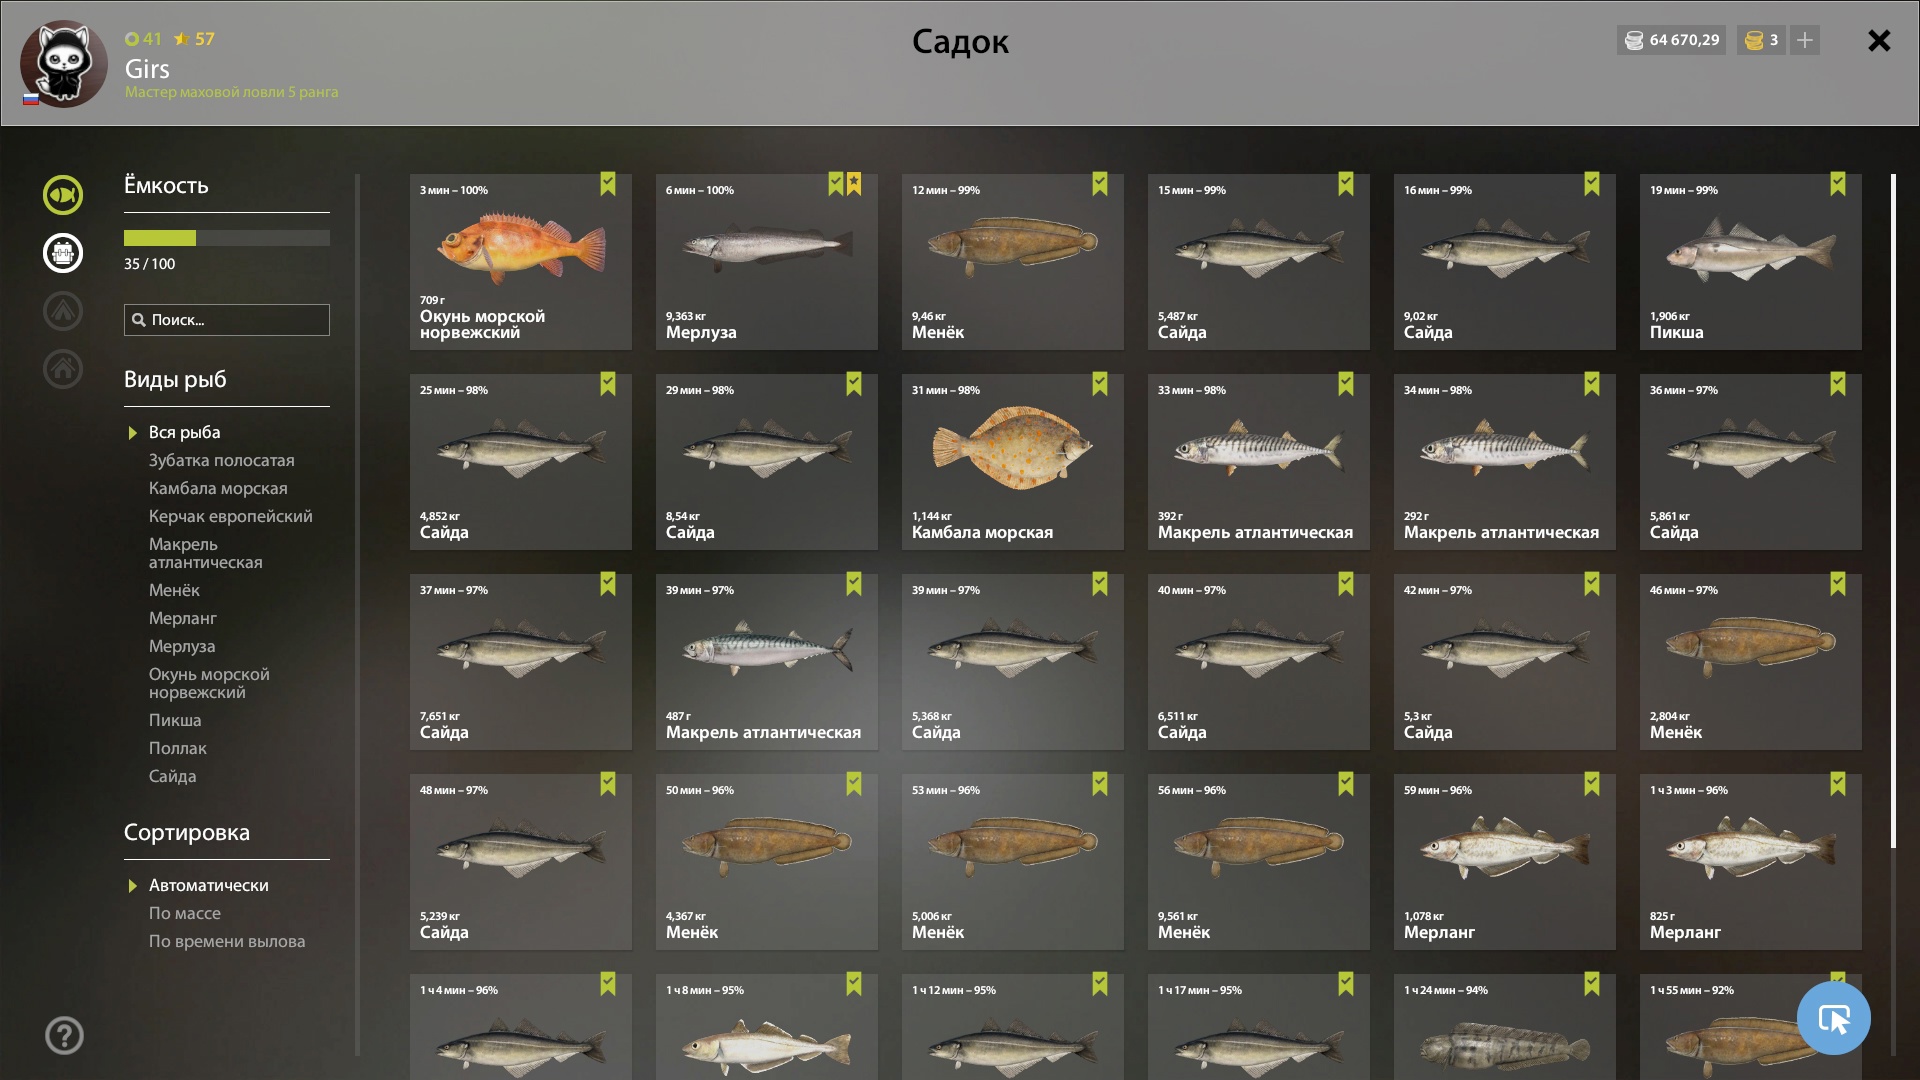Click the Поиск search field
1920x1080 pixels.
point(227,320)
